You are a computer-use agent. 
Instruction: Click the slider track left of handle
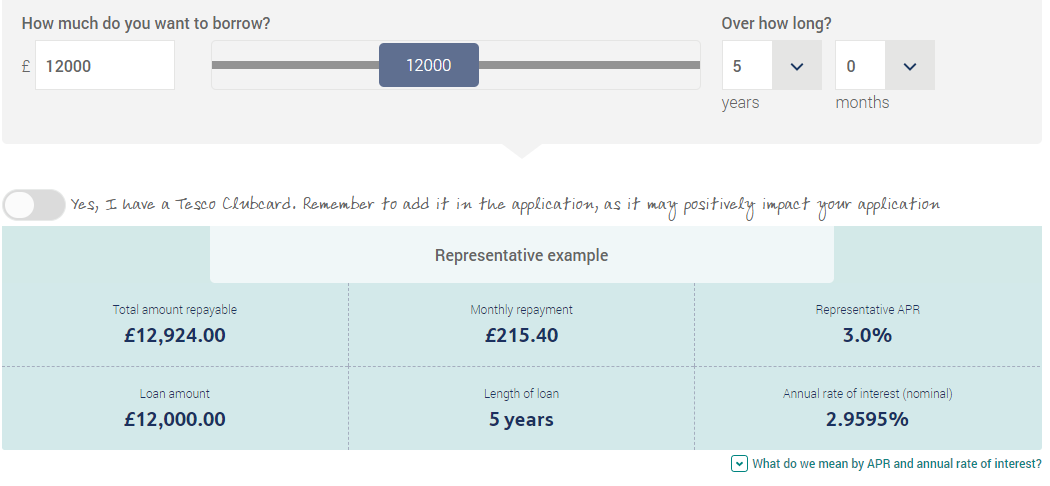pos(295,65)
